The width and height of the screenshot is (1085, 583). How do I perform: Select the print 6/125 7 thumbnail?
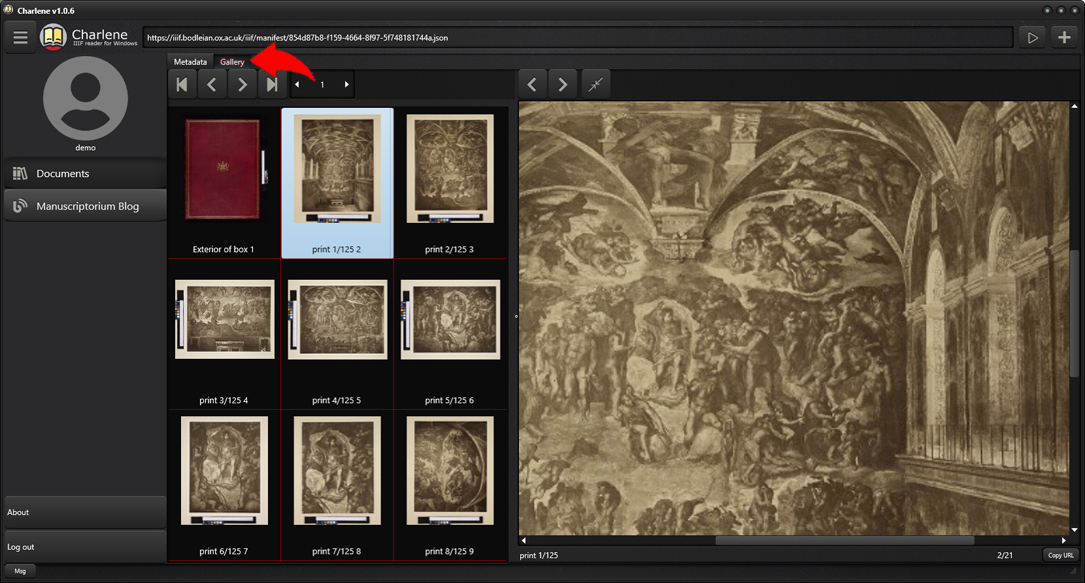coord(224,485)
